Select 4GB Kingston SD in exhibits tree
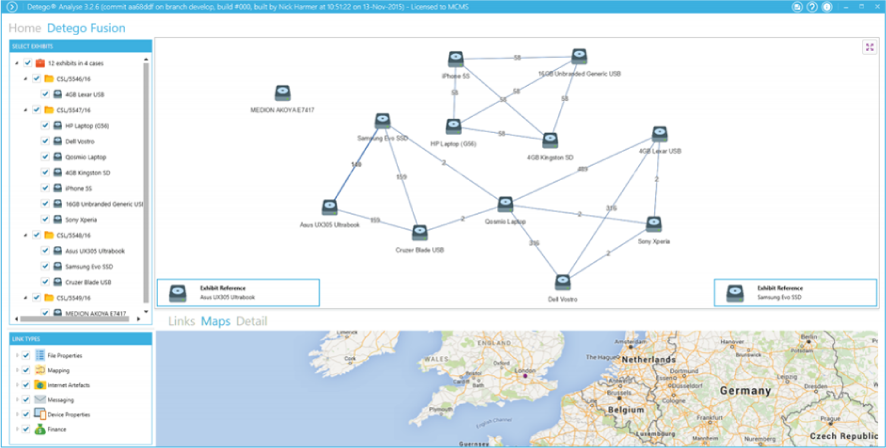 pyautogui.click(x=86, y=172)
